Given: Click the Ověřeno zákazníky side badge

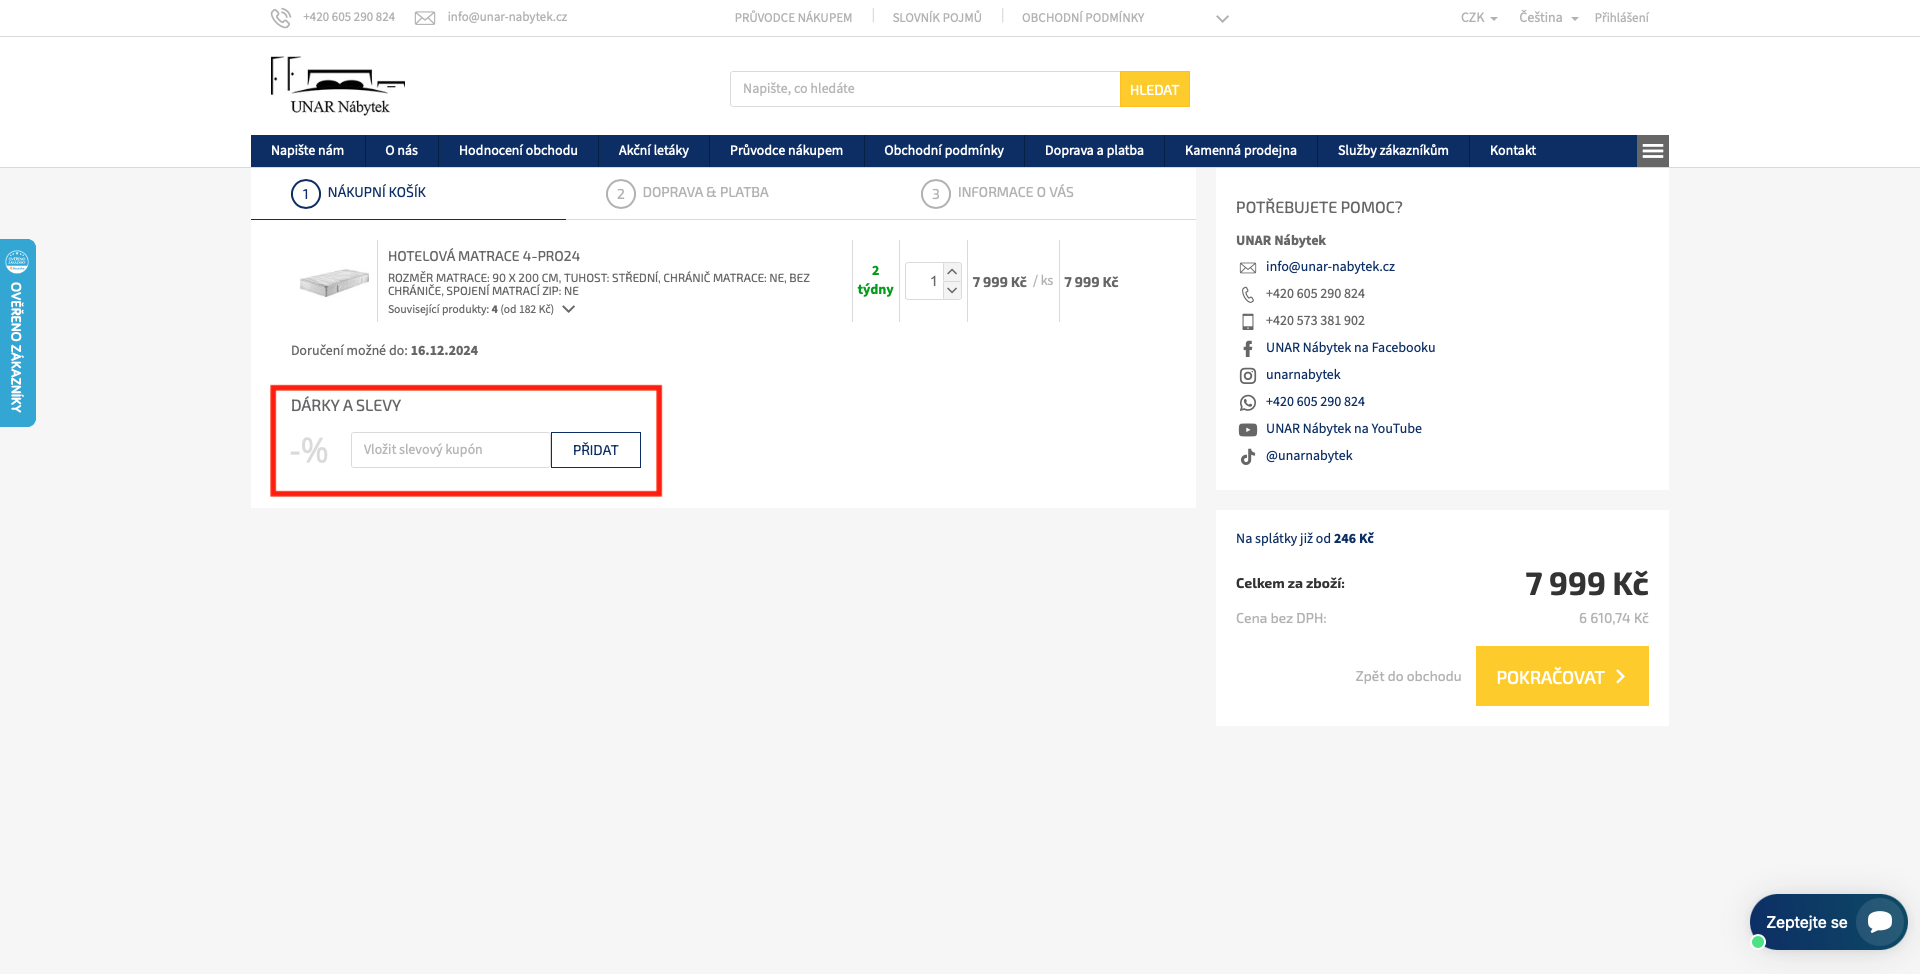Looking at the screenshot, I should (x=18, y=333).
